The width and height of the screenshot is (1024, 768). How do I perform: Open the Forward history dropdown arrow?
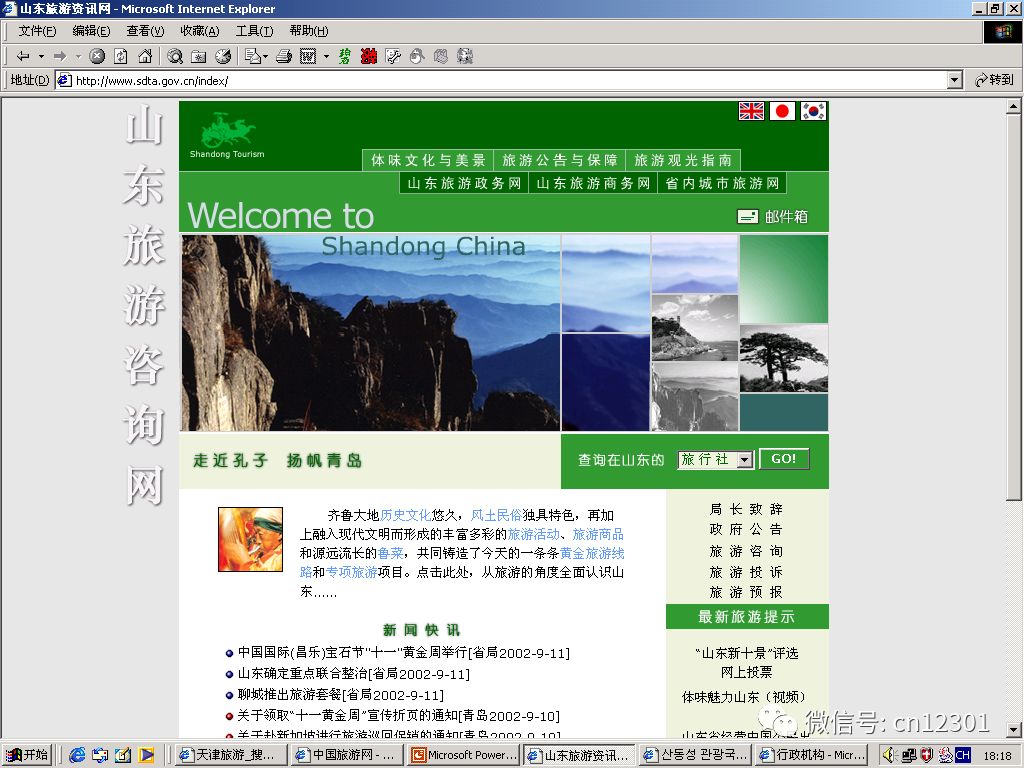pos(78,56)
